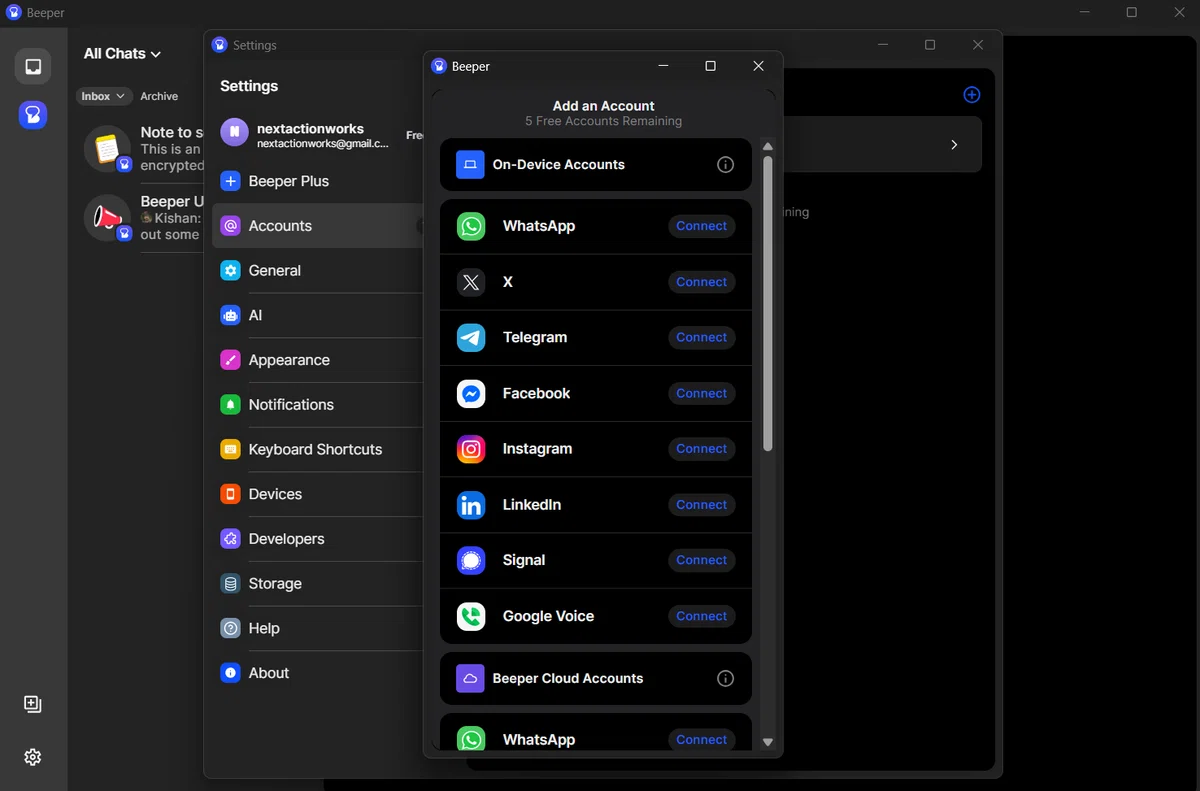Click the blue plus add-account icon in Settings
The width and height of the screenshot is (1200, 791).
point(971,95)
